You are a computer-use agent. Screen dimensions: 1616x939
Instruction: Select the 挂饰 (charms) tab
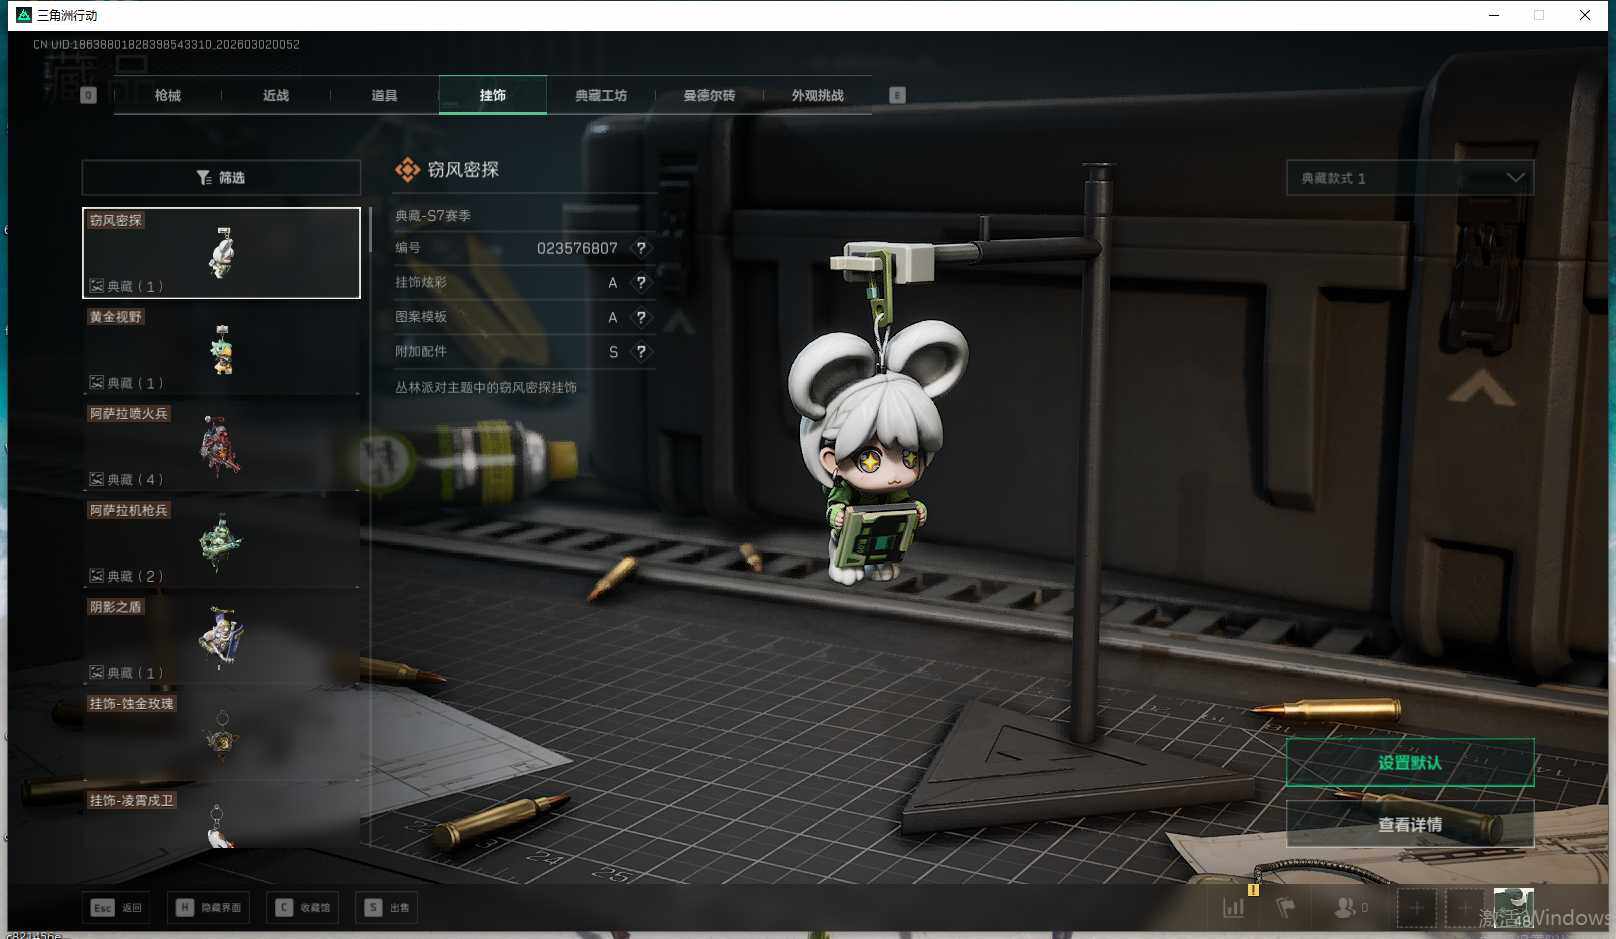pyautogui.click(x=493, y=95)
